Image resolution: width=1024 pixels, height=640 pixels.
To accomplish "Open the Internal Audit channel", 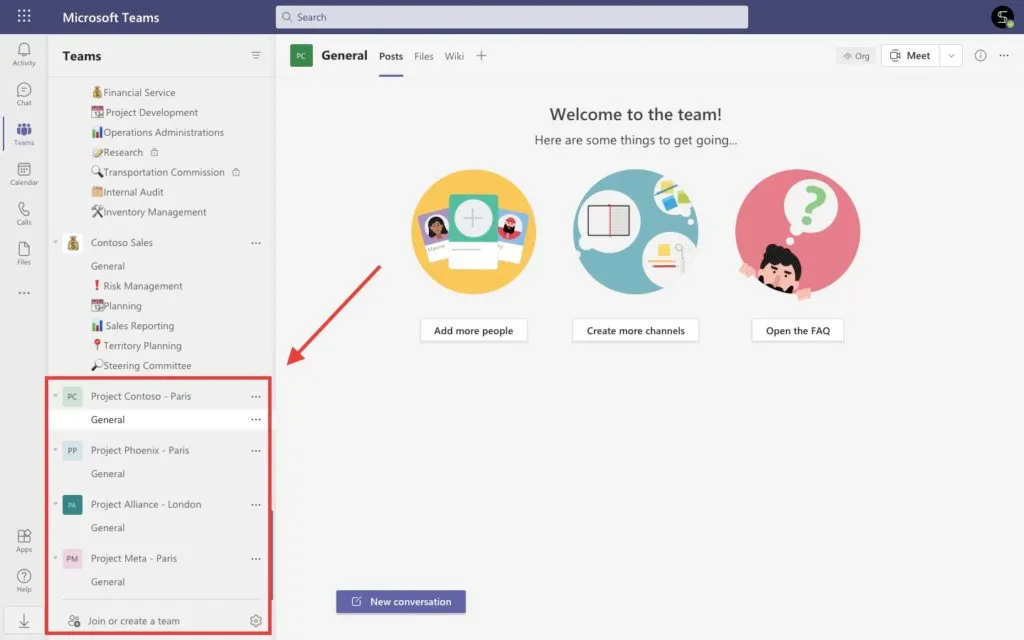I will pyautogui.click(x=127, y=192).
